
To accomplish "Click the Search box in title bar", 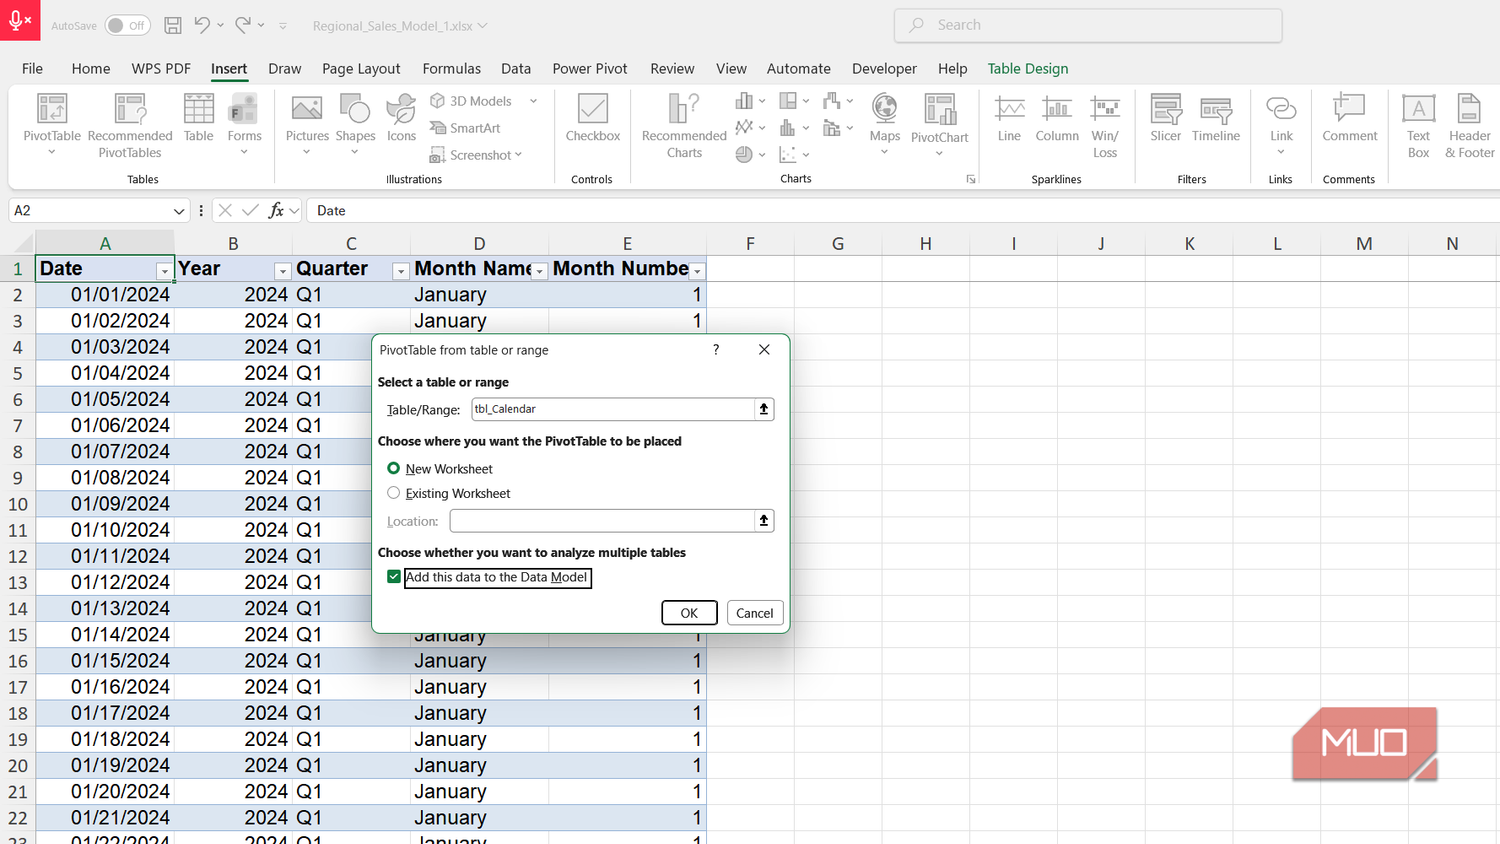I will click(x=1088, y=25).
